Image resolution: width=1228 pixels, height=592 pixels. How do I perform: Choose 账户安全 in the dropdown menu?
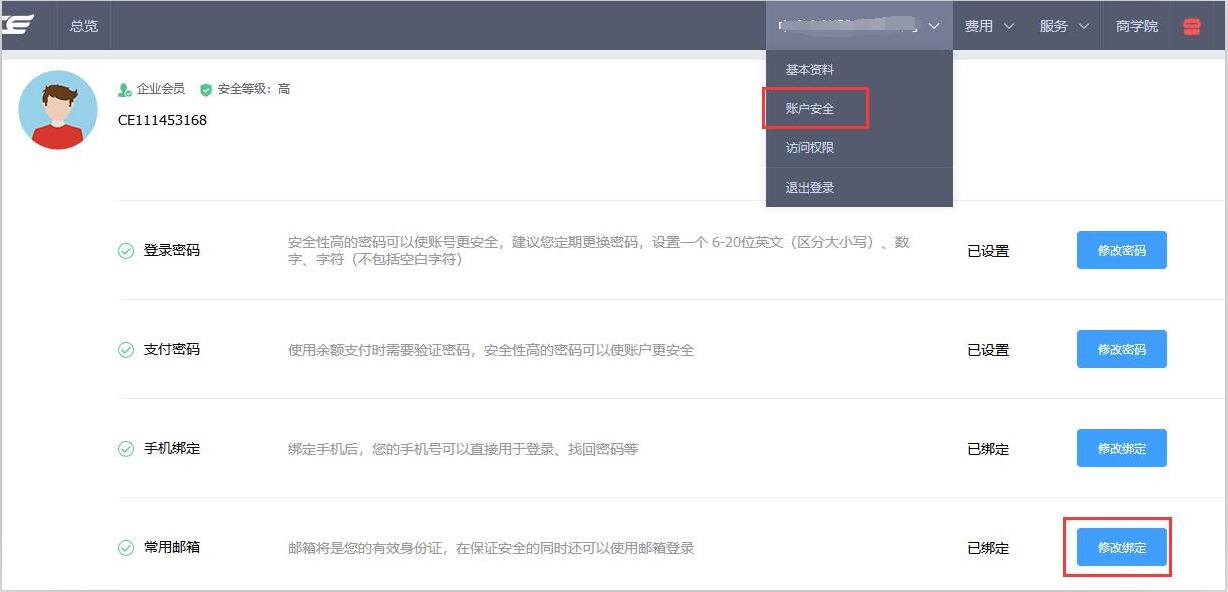tap(809, 109)
